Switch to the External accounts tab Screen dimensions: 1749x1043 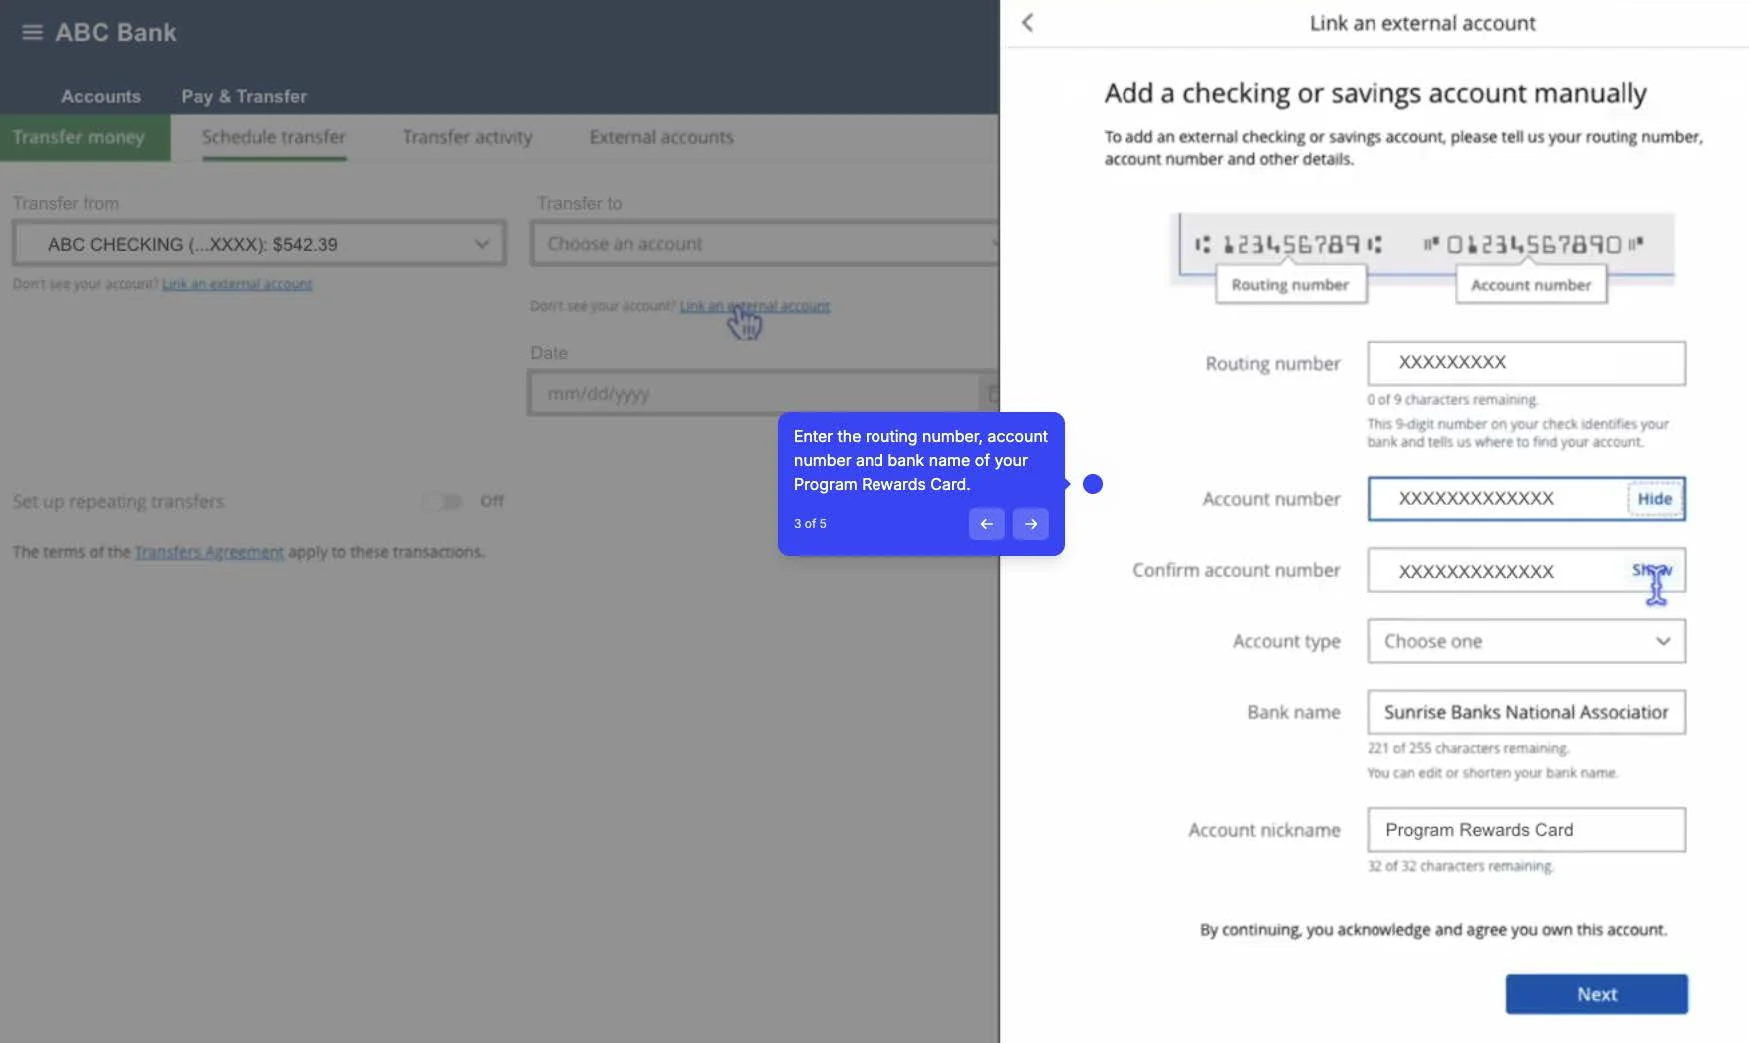[661, 137]
